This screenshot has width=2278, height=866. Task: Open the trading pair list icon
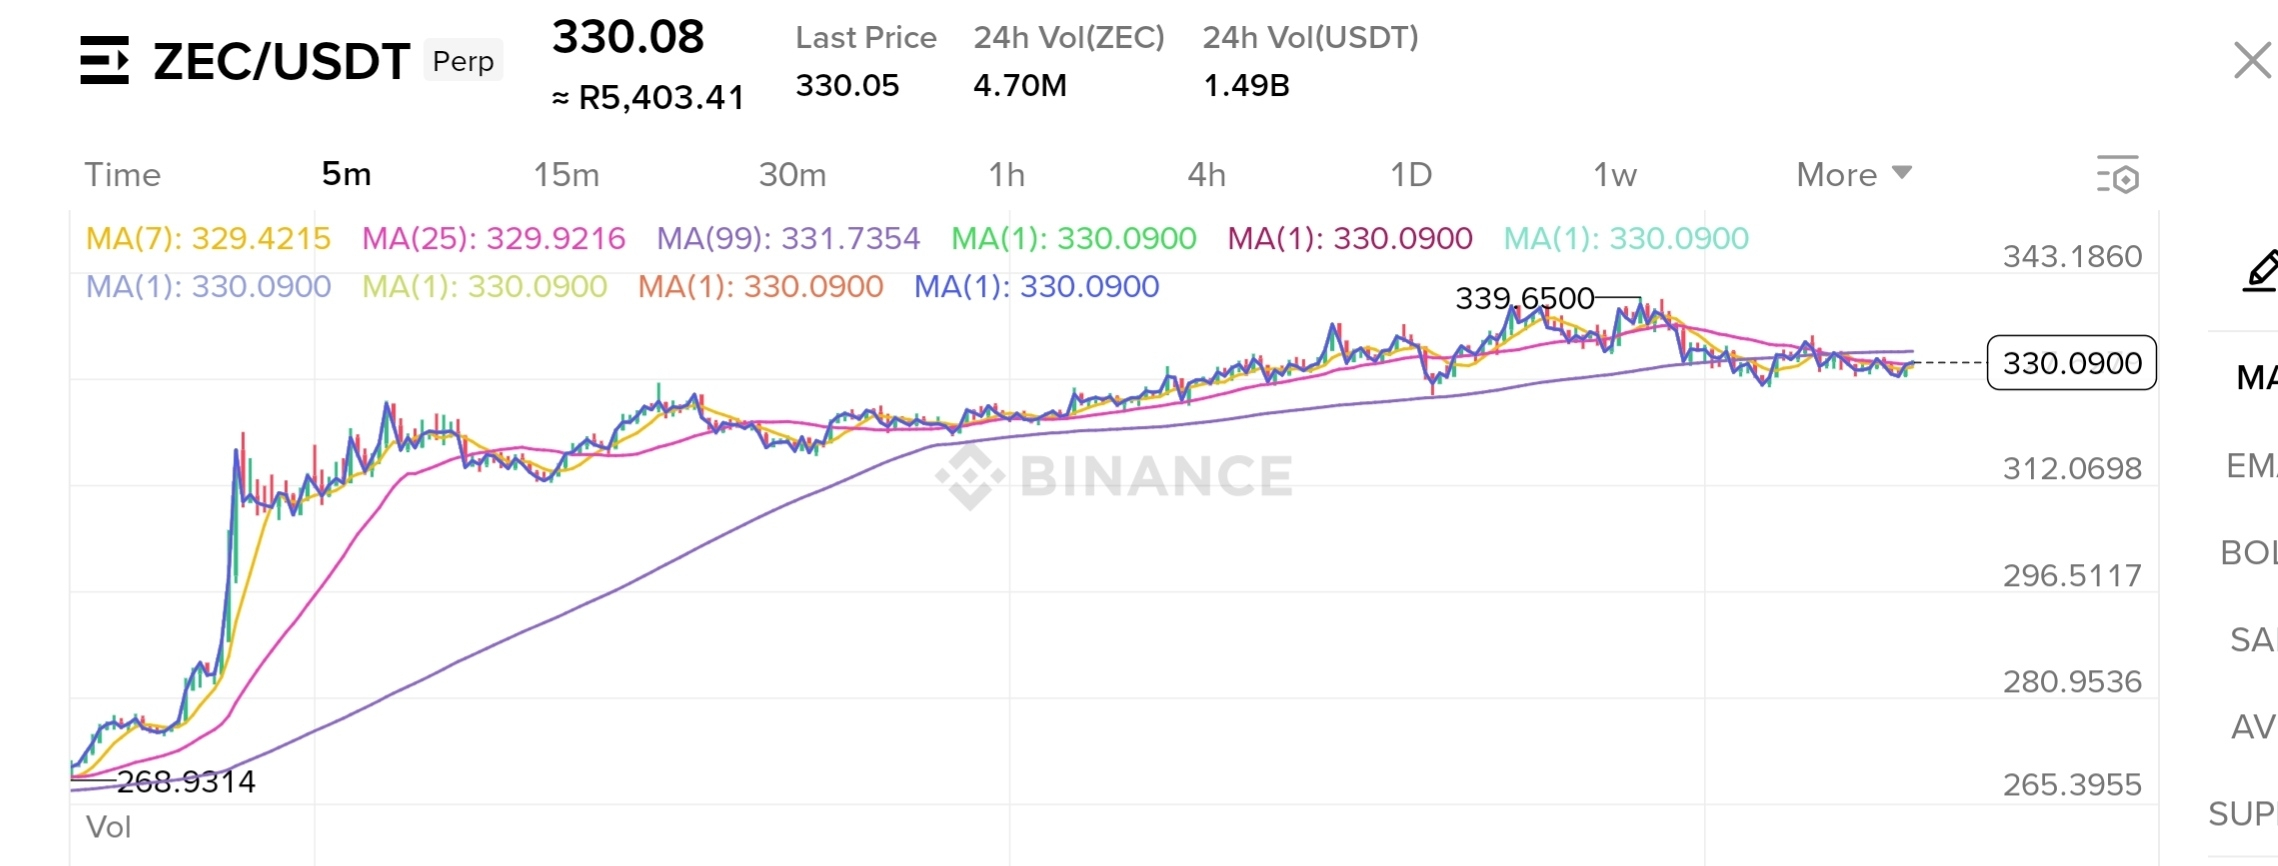105,60
